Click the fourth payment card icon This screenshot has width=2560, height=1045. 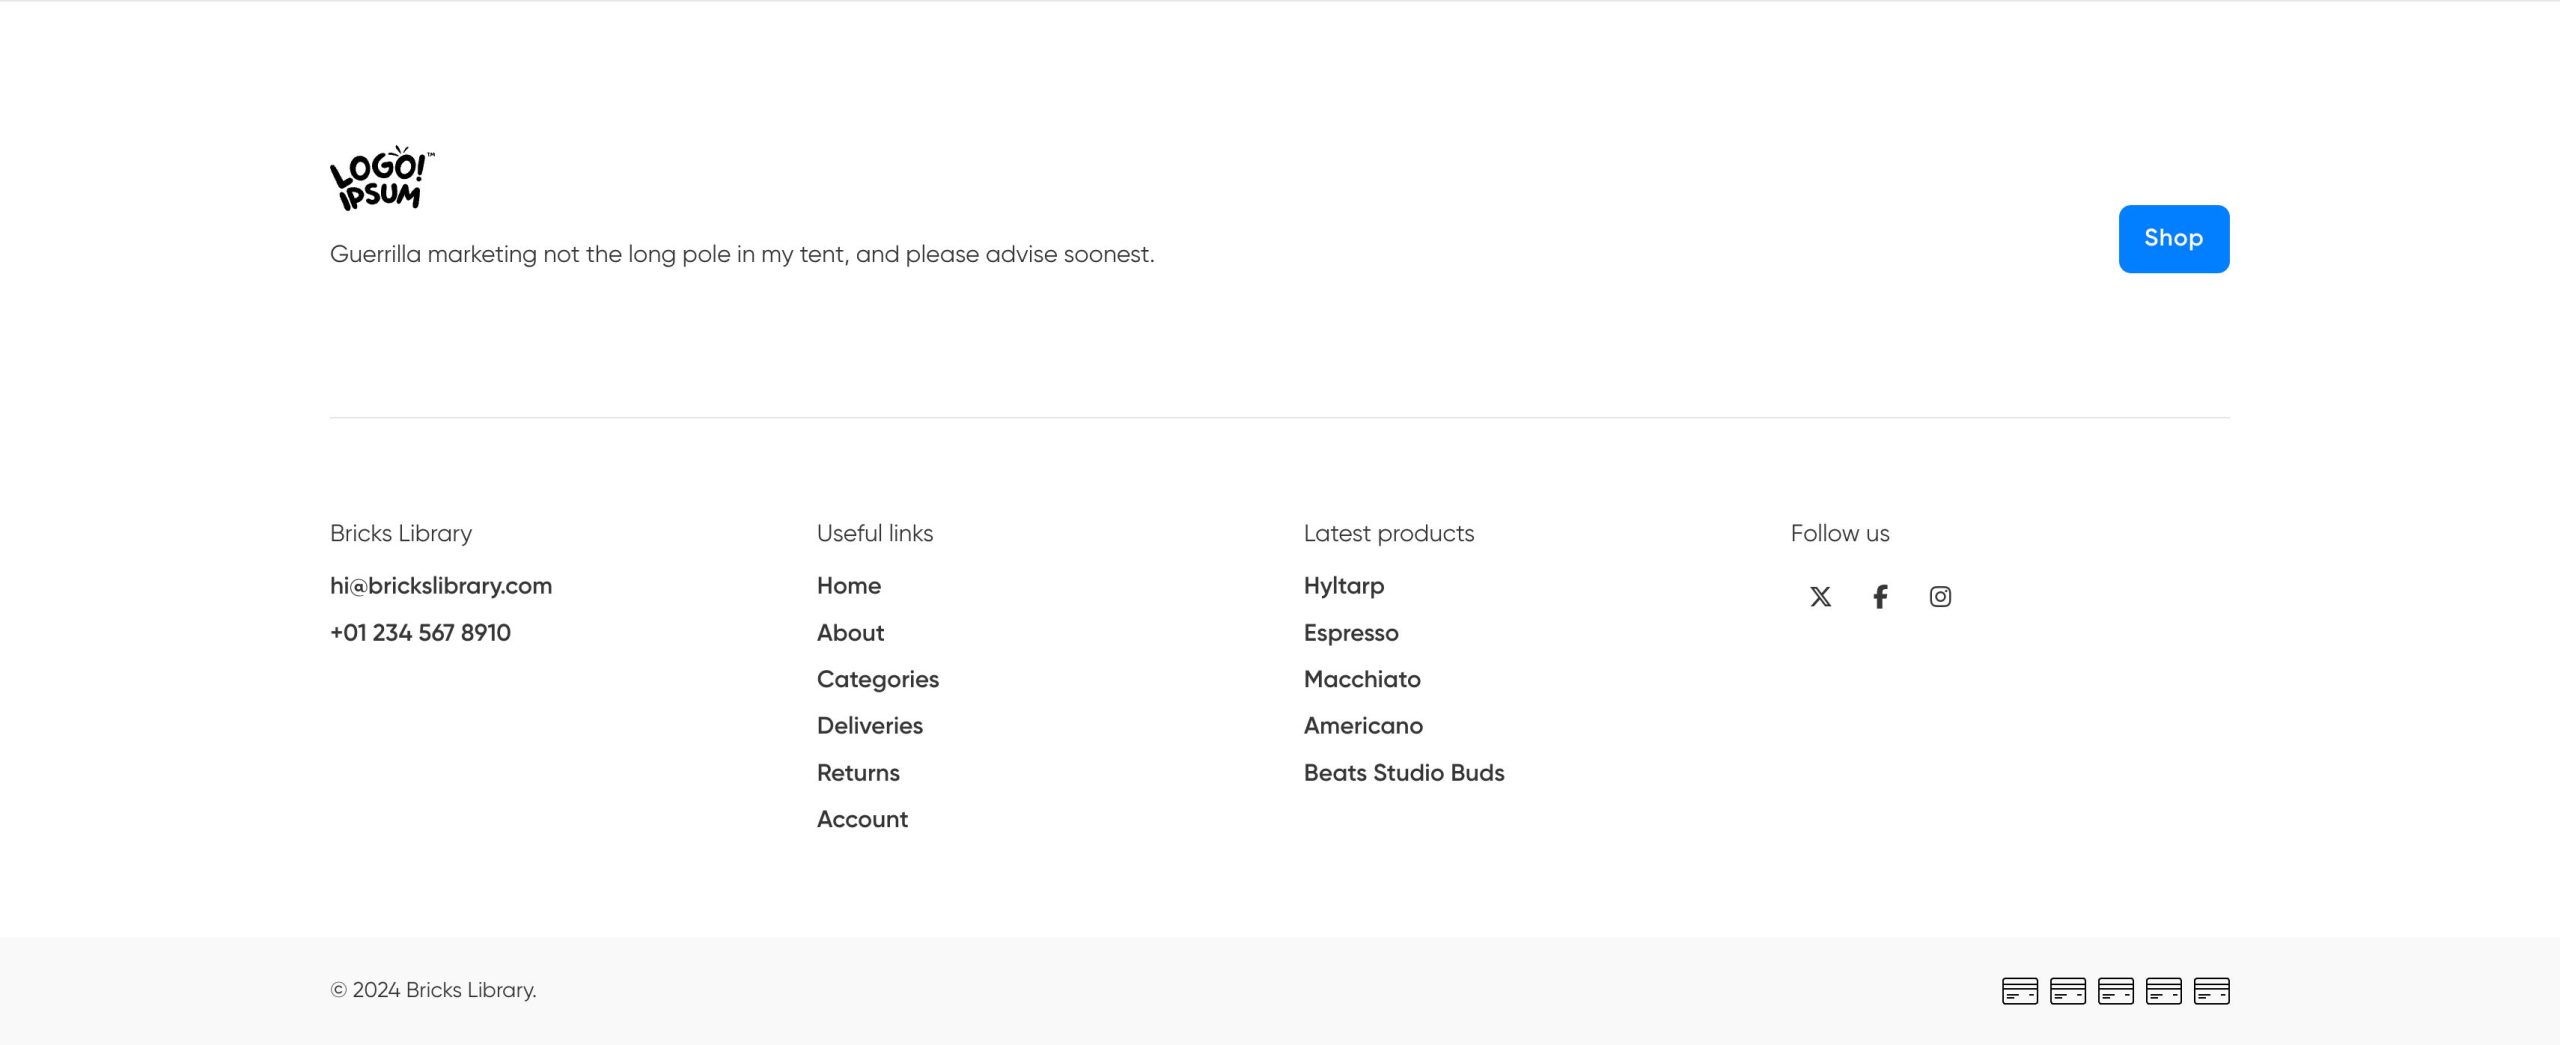[x=2163, y=991]
